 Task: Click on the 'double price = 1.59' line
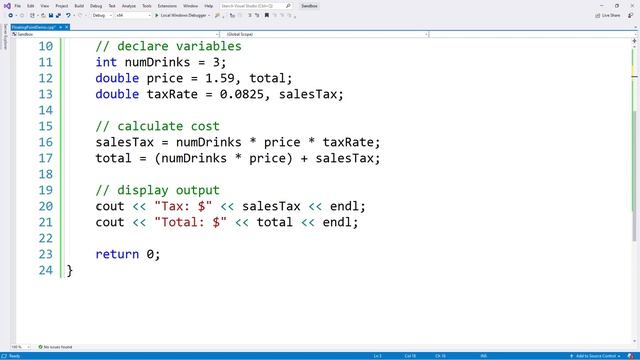click(194, 78)
